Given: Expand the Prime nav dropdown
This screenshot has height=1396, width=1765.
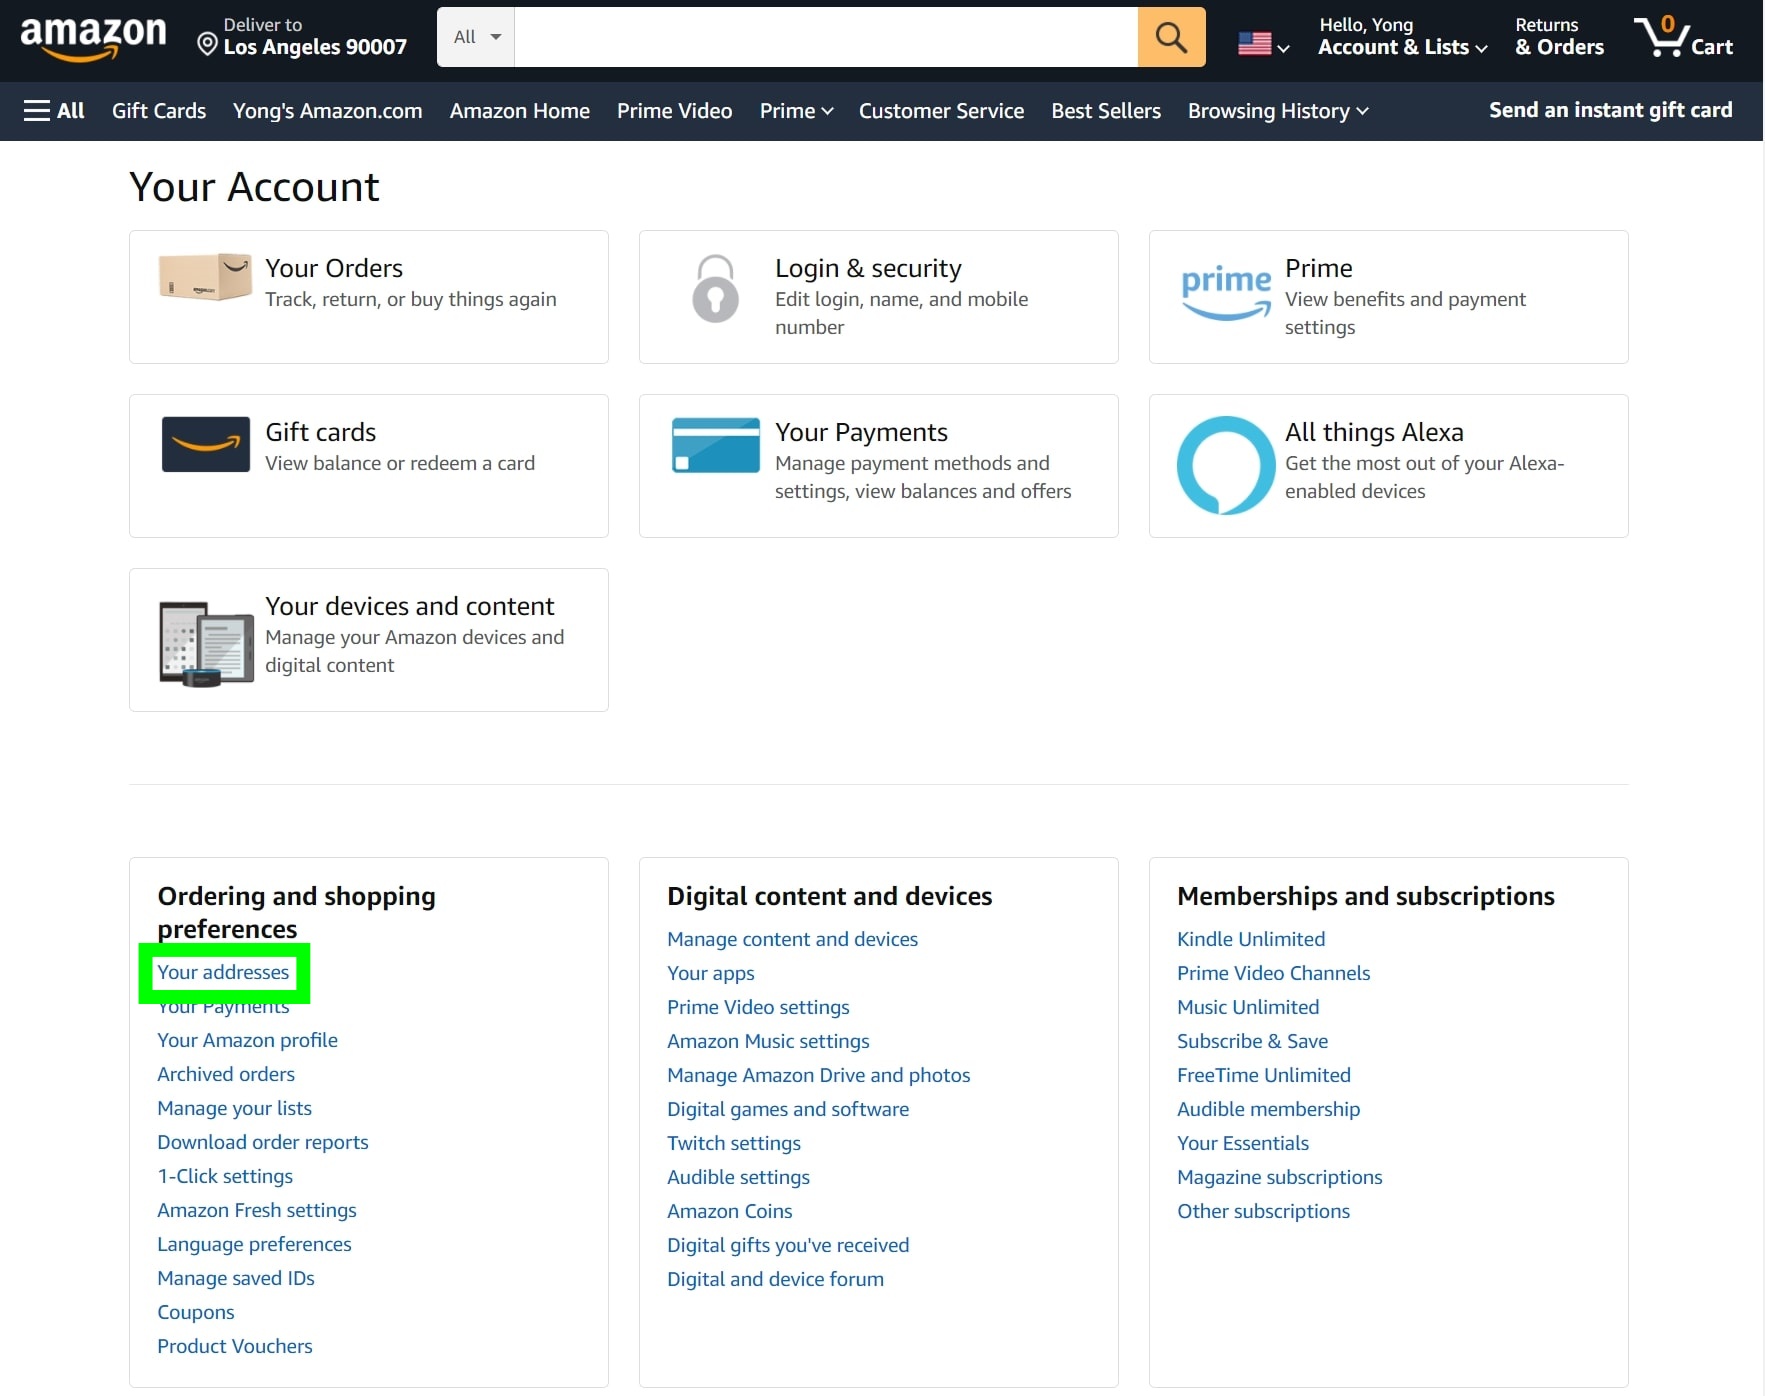Looking at the screenshot, I should click(796, 111).
